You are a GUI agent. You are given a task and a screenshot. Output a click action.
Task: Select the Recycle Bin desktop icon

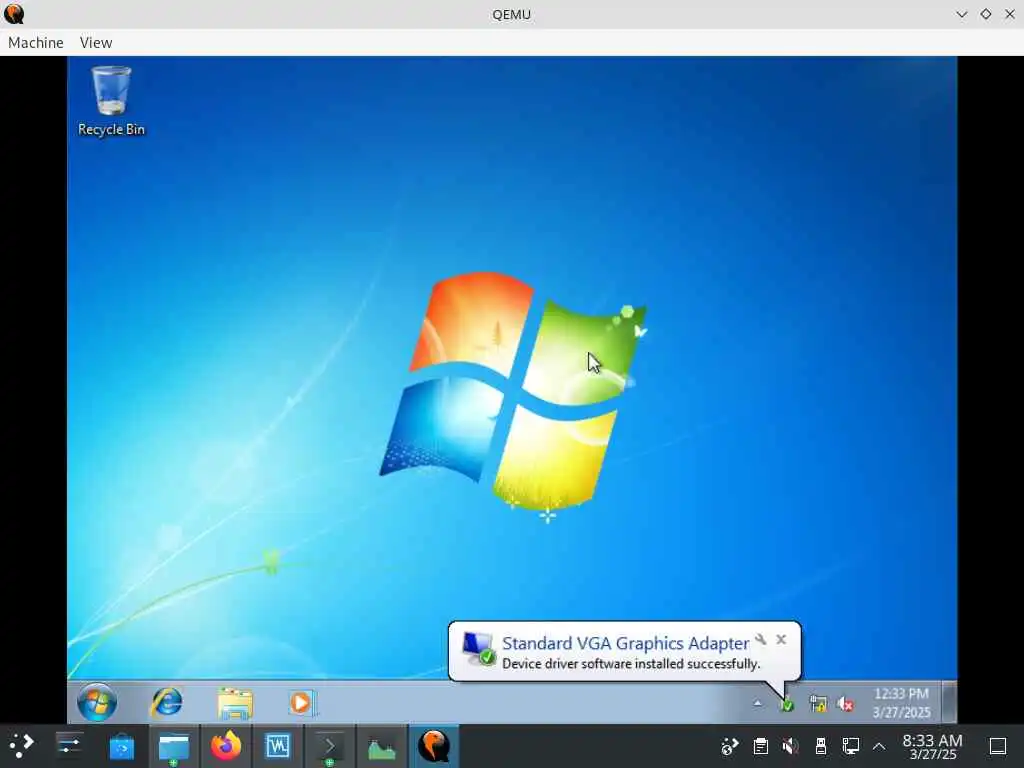[x=111, y=101]
